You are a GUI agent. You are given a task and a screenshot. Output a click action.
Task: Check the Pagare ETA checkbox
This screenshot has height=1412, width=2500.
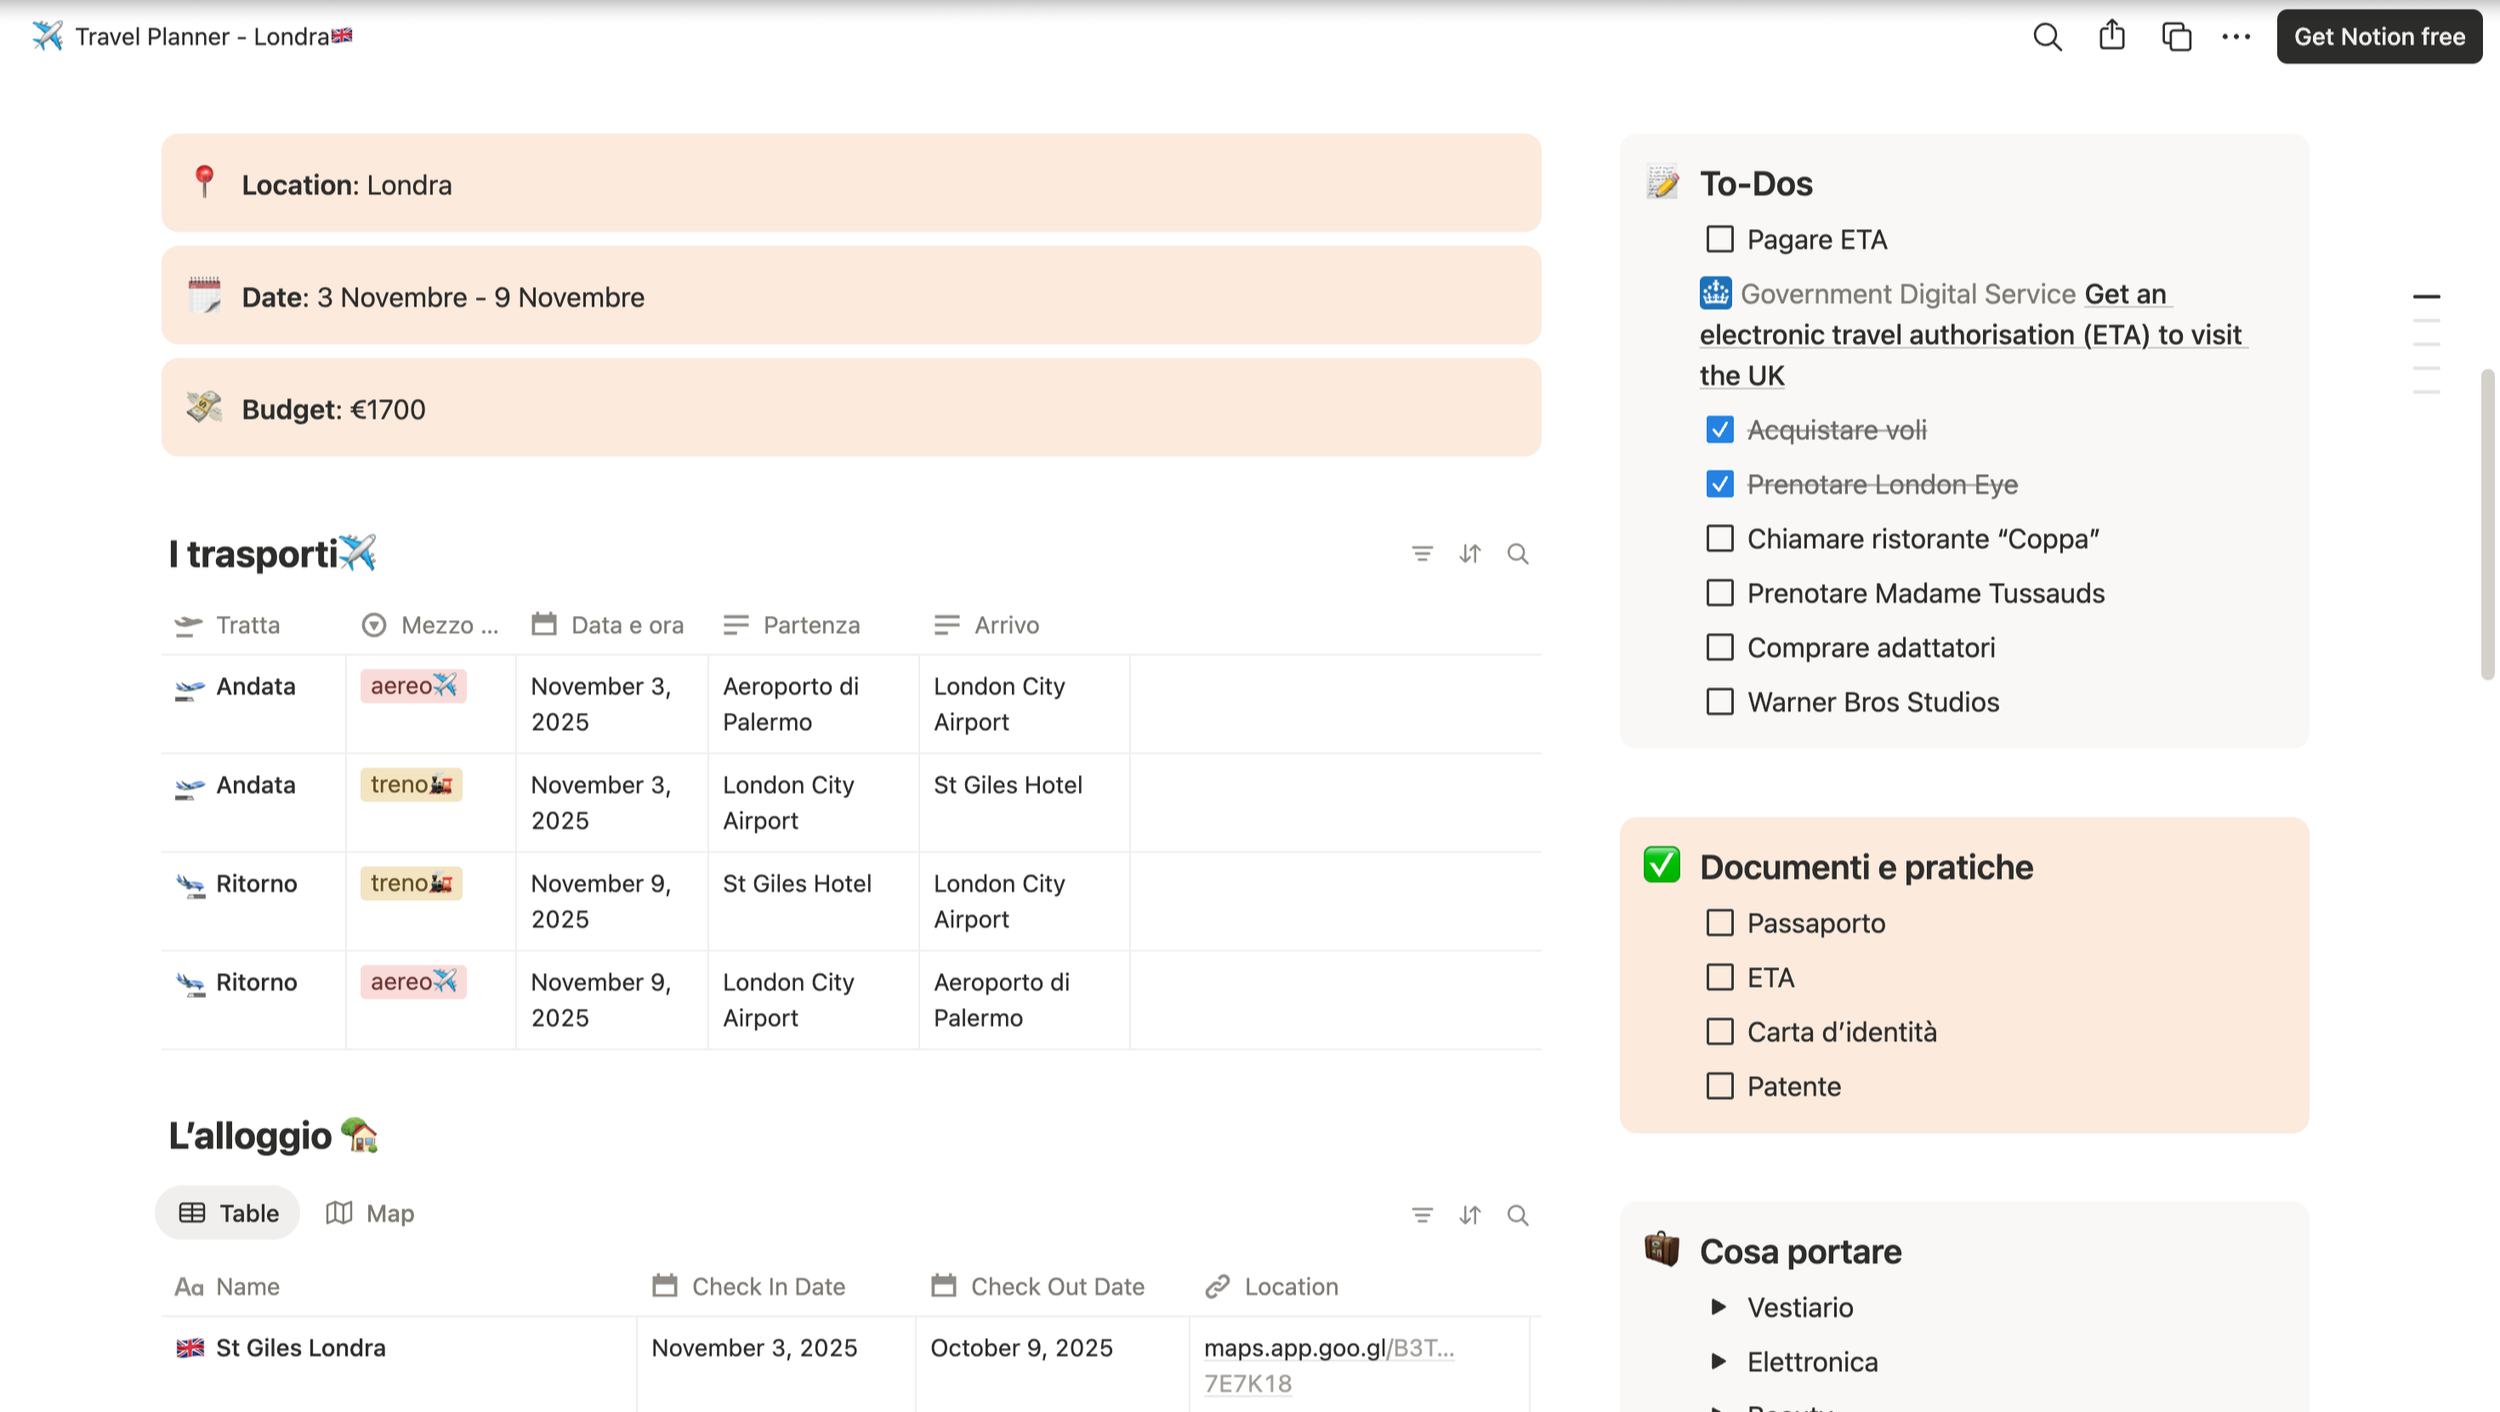[x=1719, y=240]
